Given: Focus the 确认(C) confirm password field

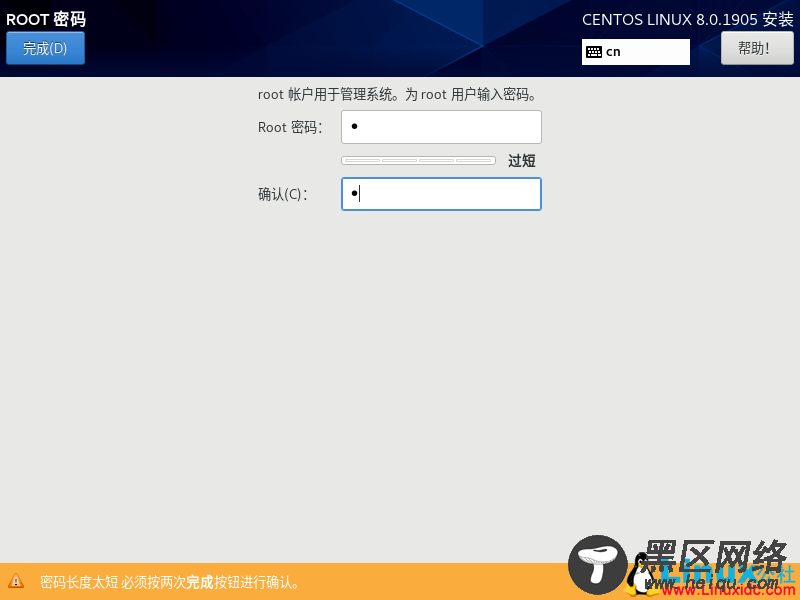Looking at the screenshot, I should point(441,194).
